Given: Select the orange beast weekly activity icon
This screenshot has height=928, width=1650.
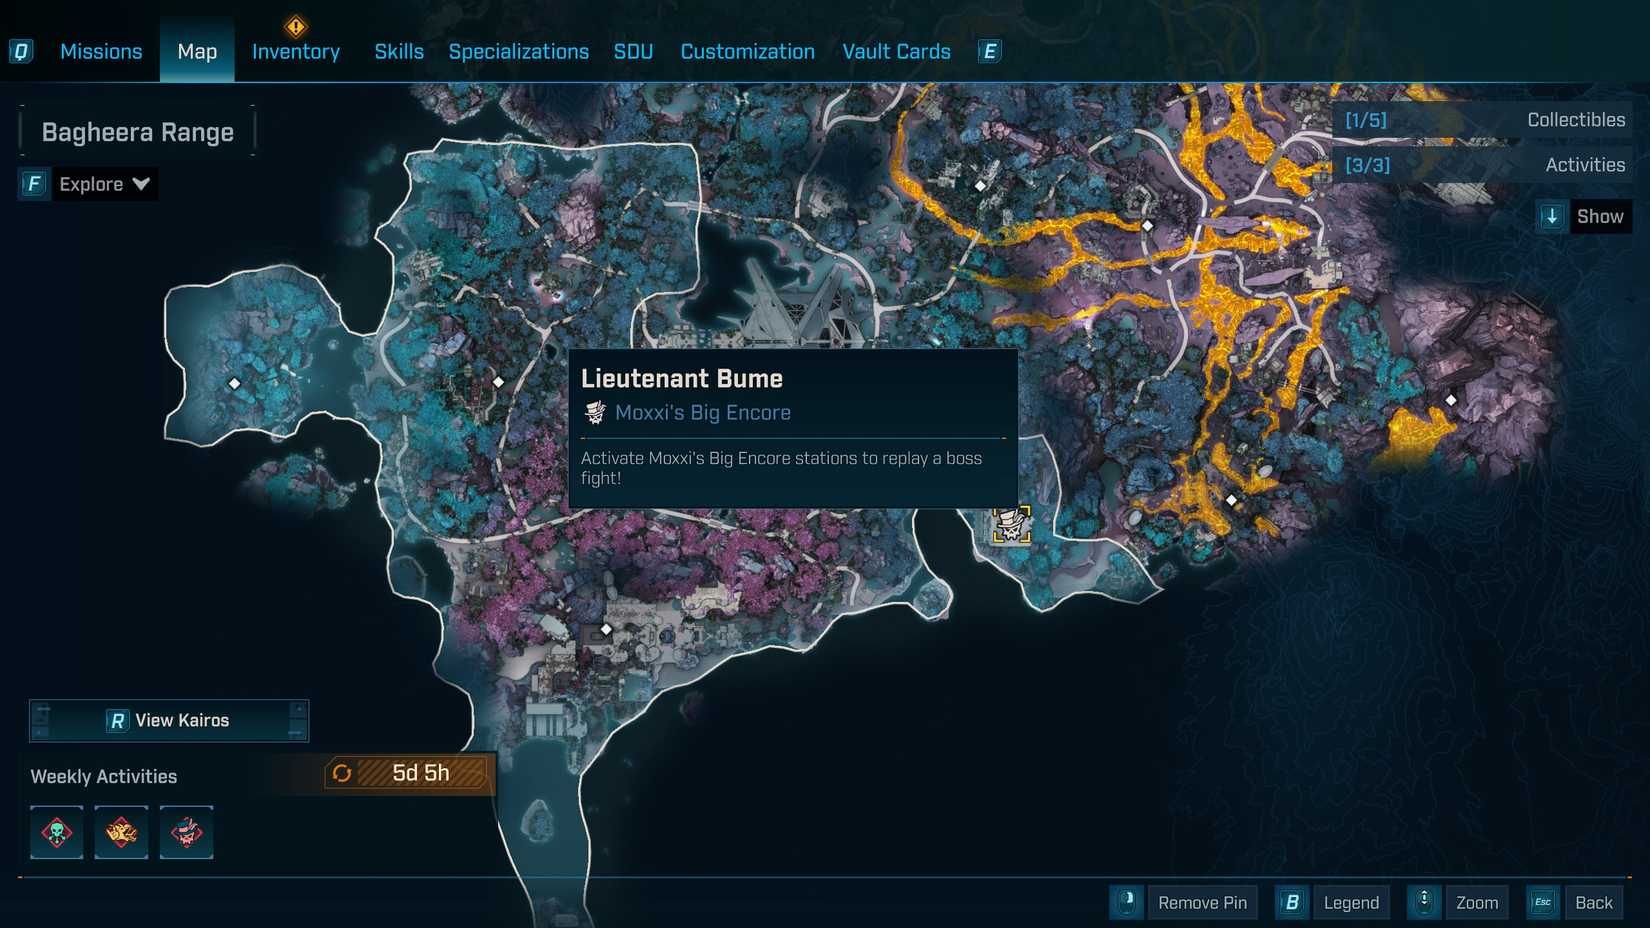Looking at the screenshot, I should click(121, 832).
